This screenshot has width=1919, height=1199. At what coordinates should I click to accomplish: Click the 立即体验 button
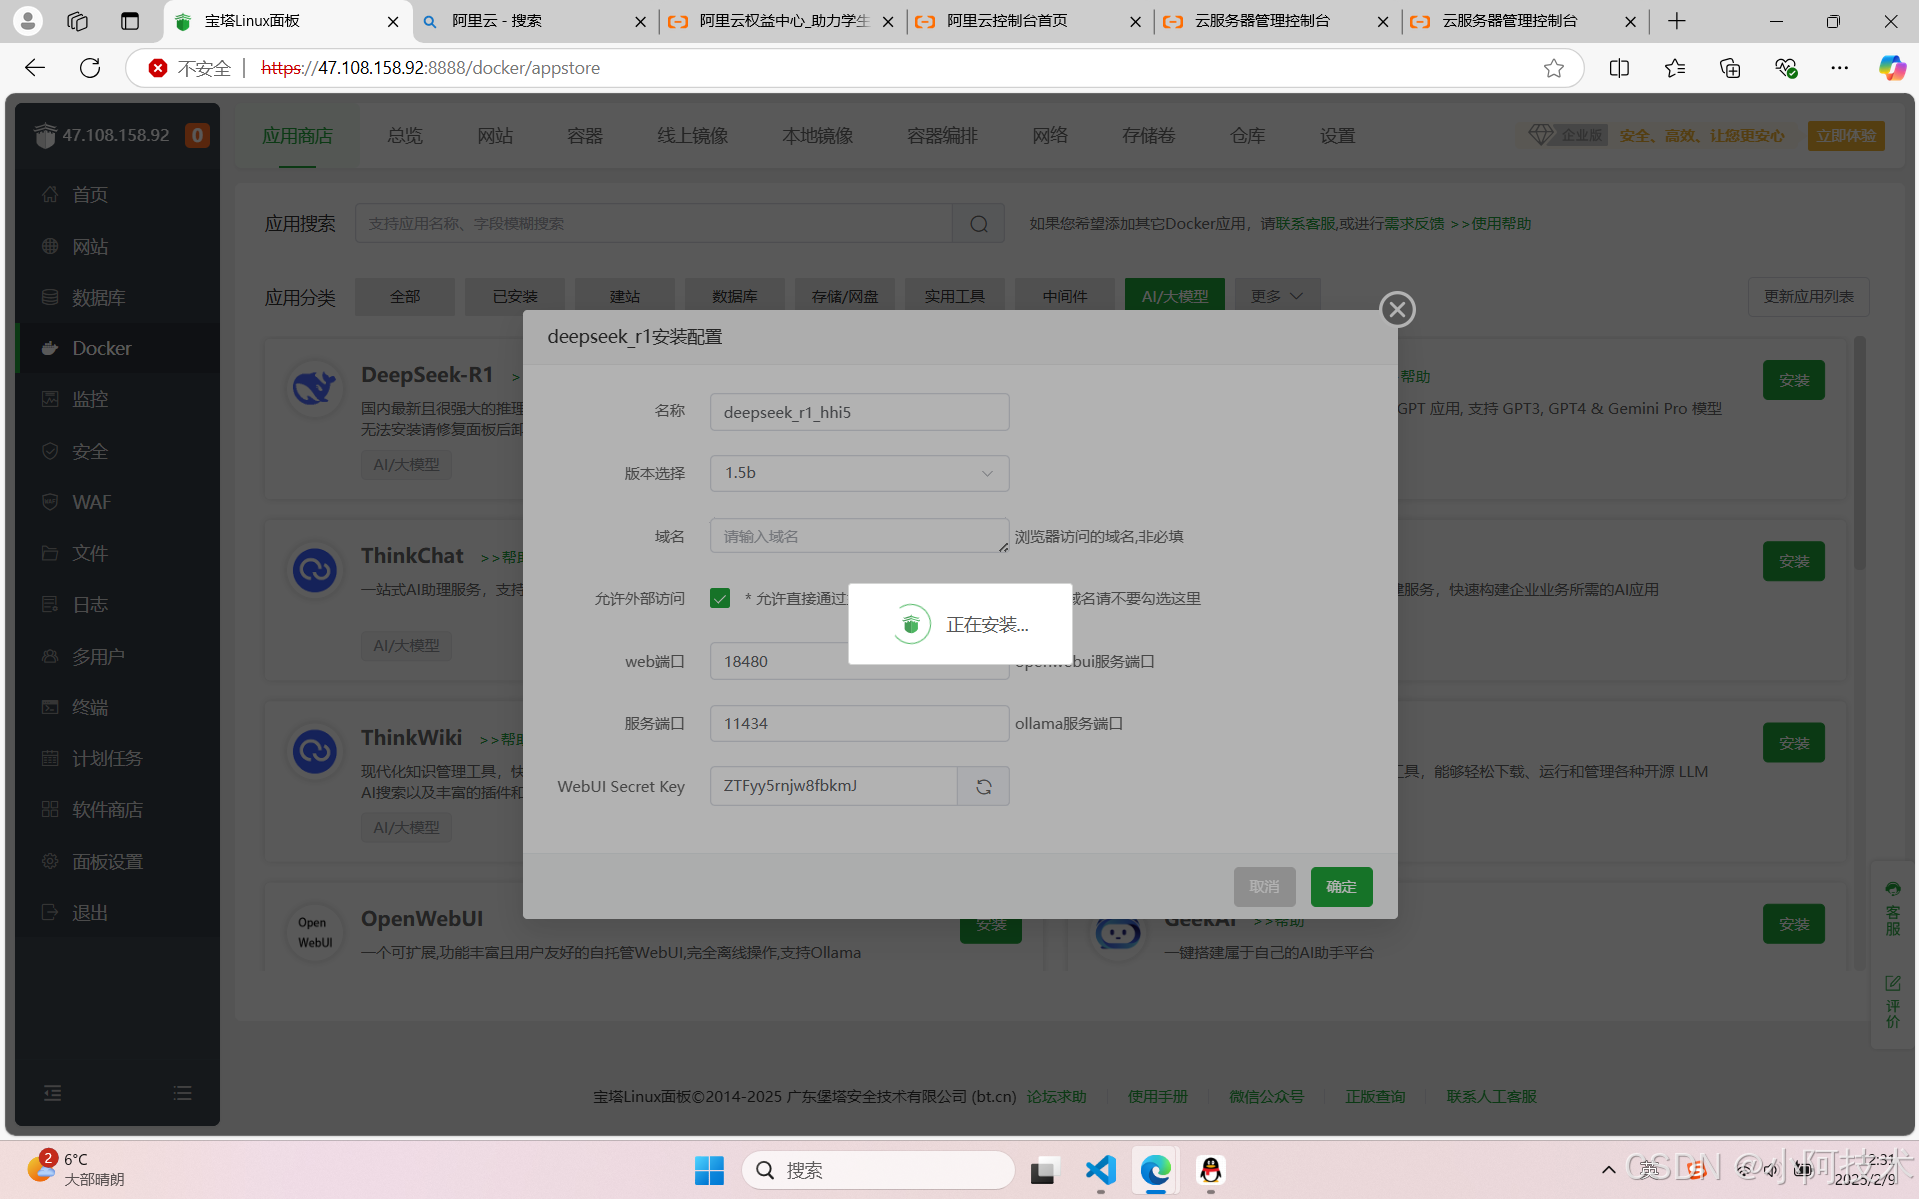click(x=1846, y=136)
